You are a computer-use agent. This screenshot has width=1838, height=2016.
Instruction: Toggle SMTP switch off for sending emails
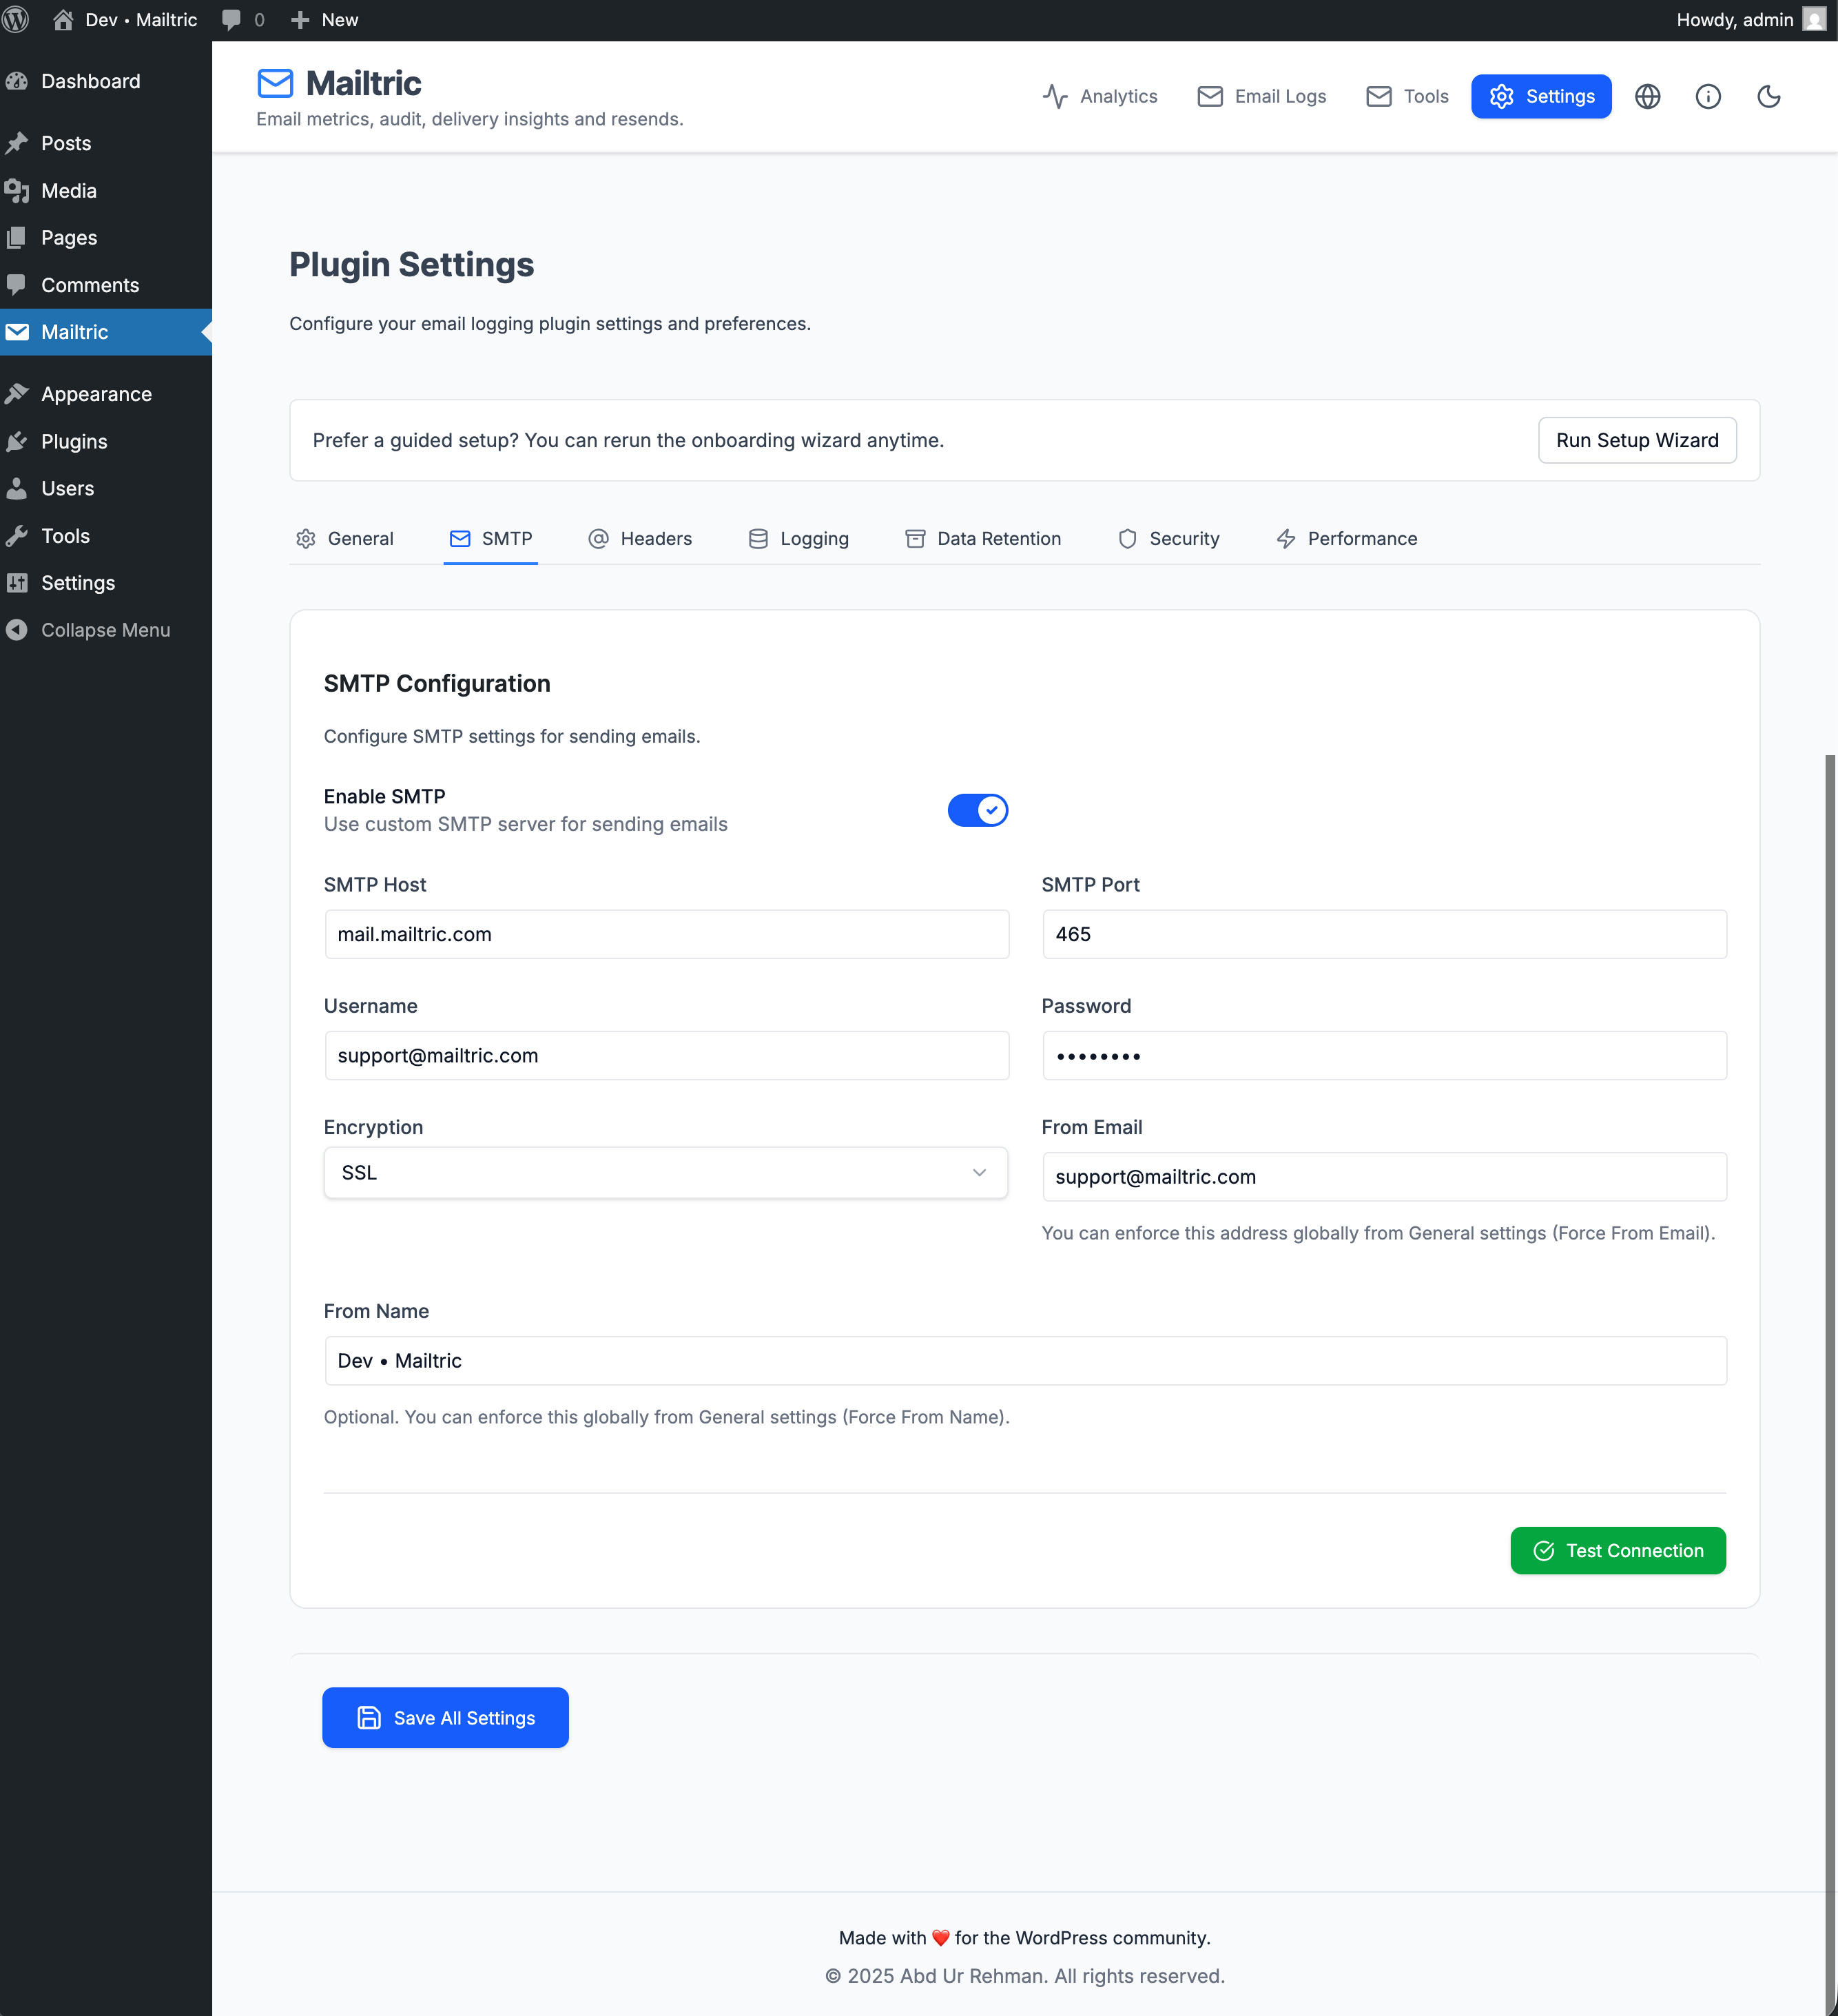pos(977,810)
